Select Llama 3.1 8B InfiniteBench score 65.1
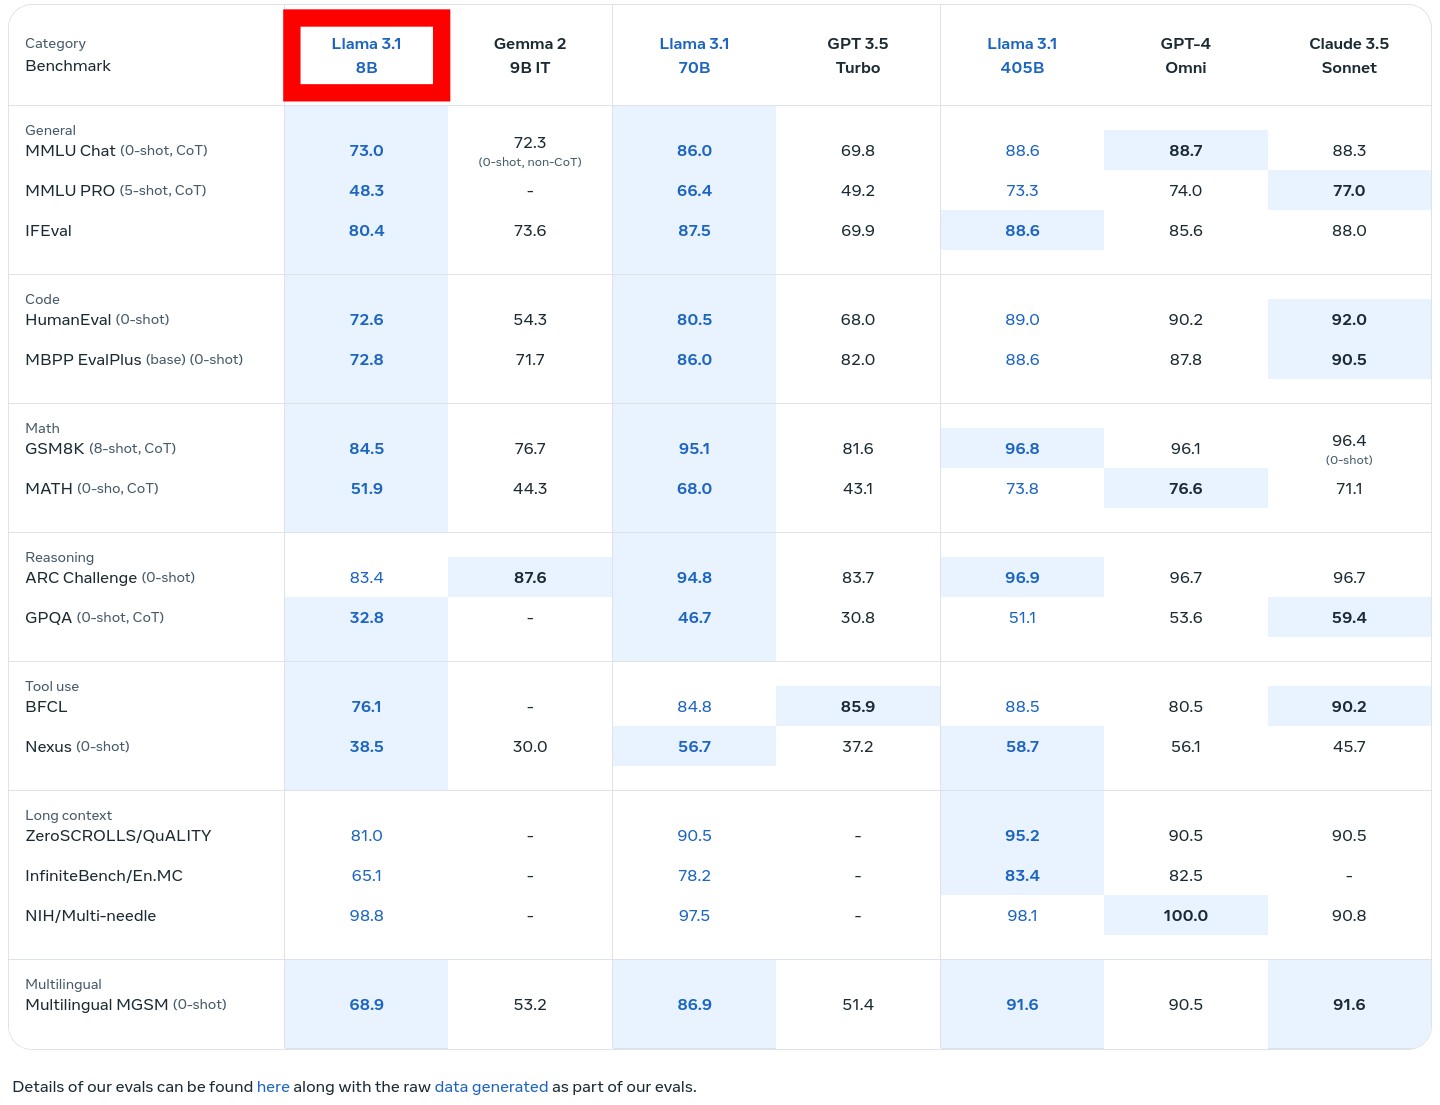Screen dimensions: 1440x1105 coord(367,875)
